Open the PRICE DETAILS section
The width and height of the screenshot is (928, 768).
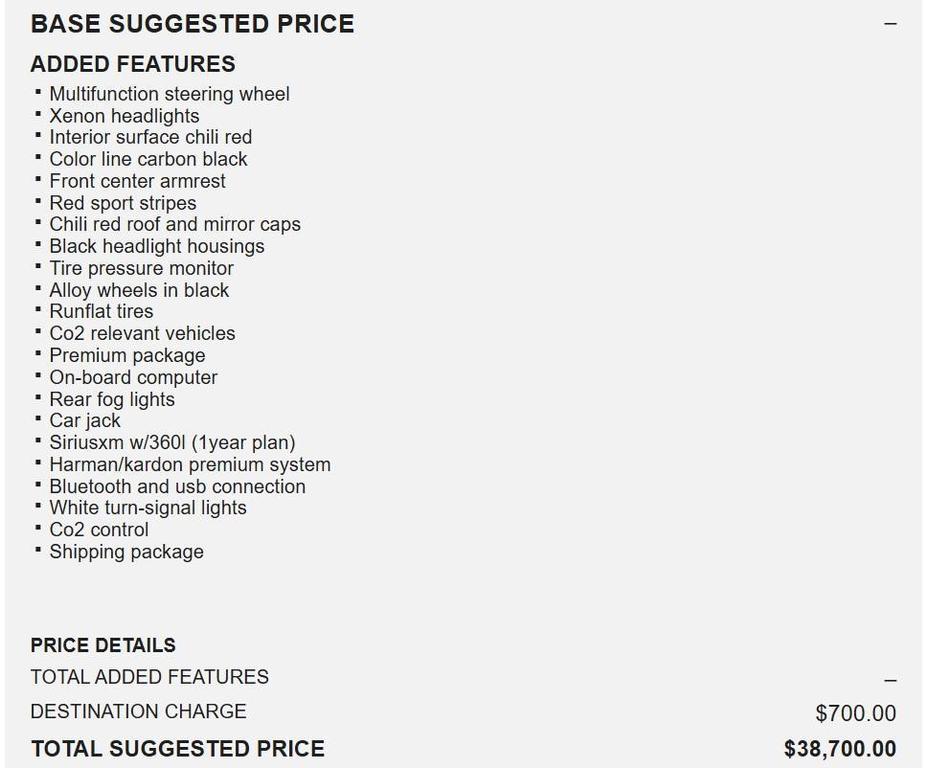tap(102, 645)
